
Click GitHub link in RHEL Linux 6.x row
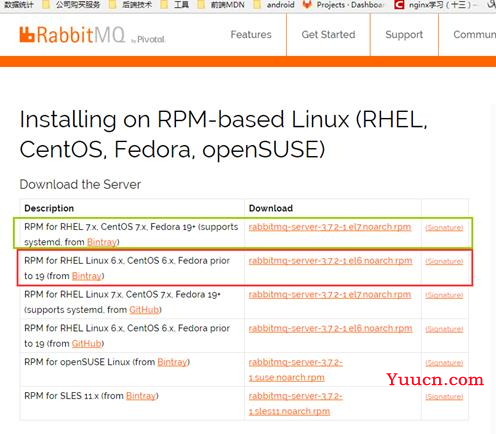click(x=87, y=343)
